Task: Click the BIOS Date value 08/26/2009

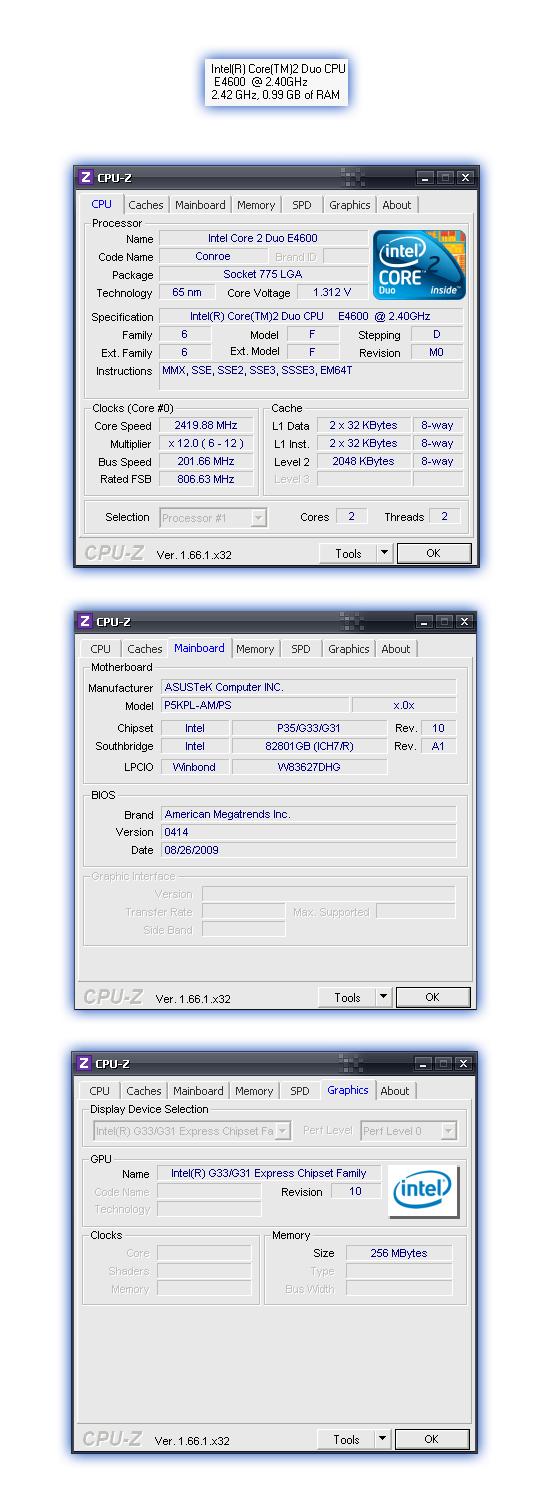Action: (x=309, y=850)
